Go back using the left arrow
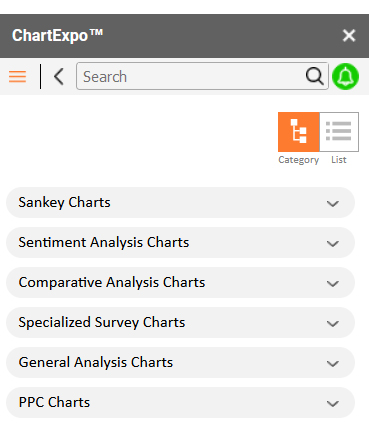The height and width of the screenshot is (436, 369). click(x=59, y=76)
